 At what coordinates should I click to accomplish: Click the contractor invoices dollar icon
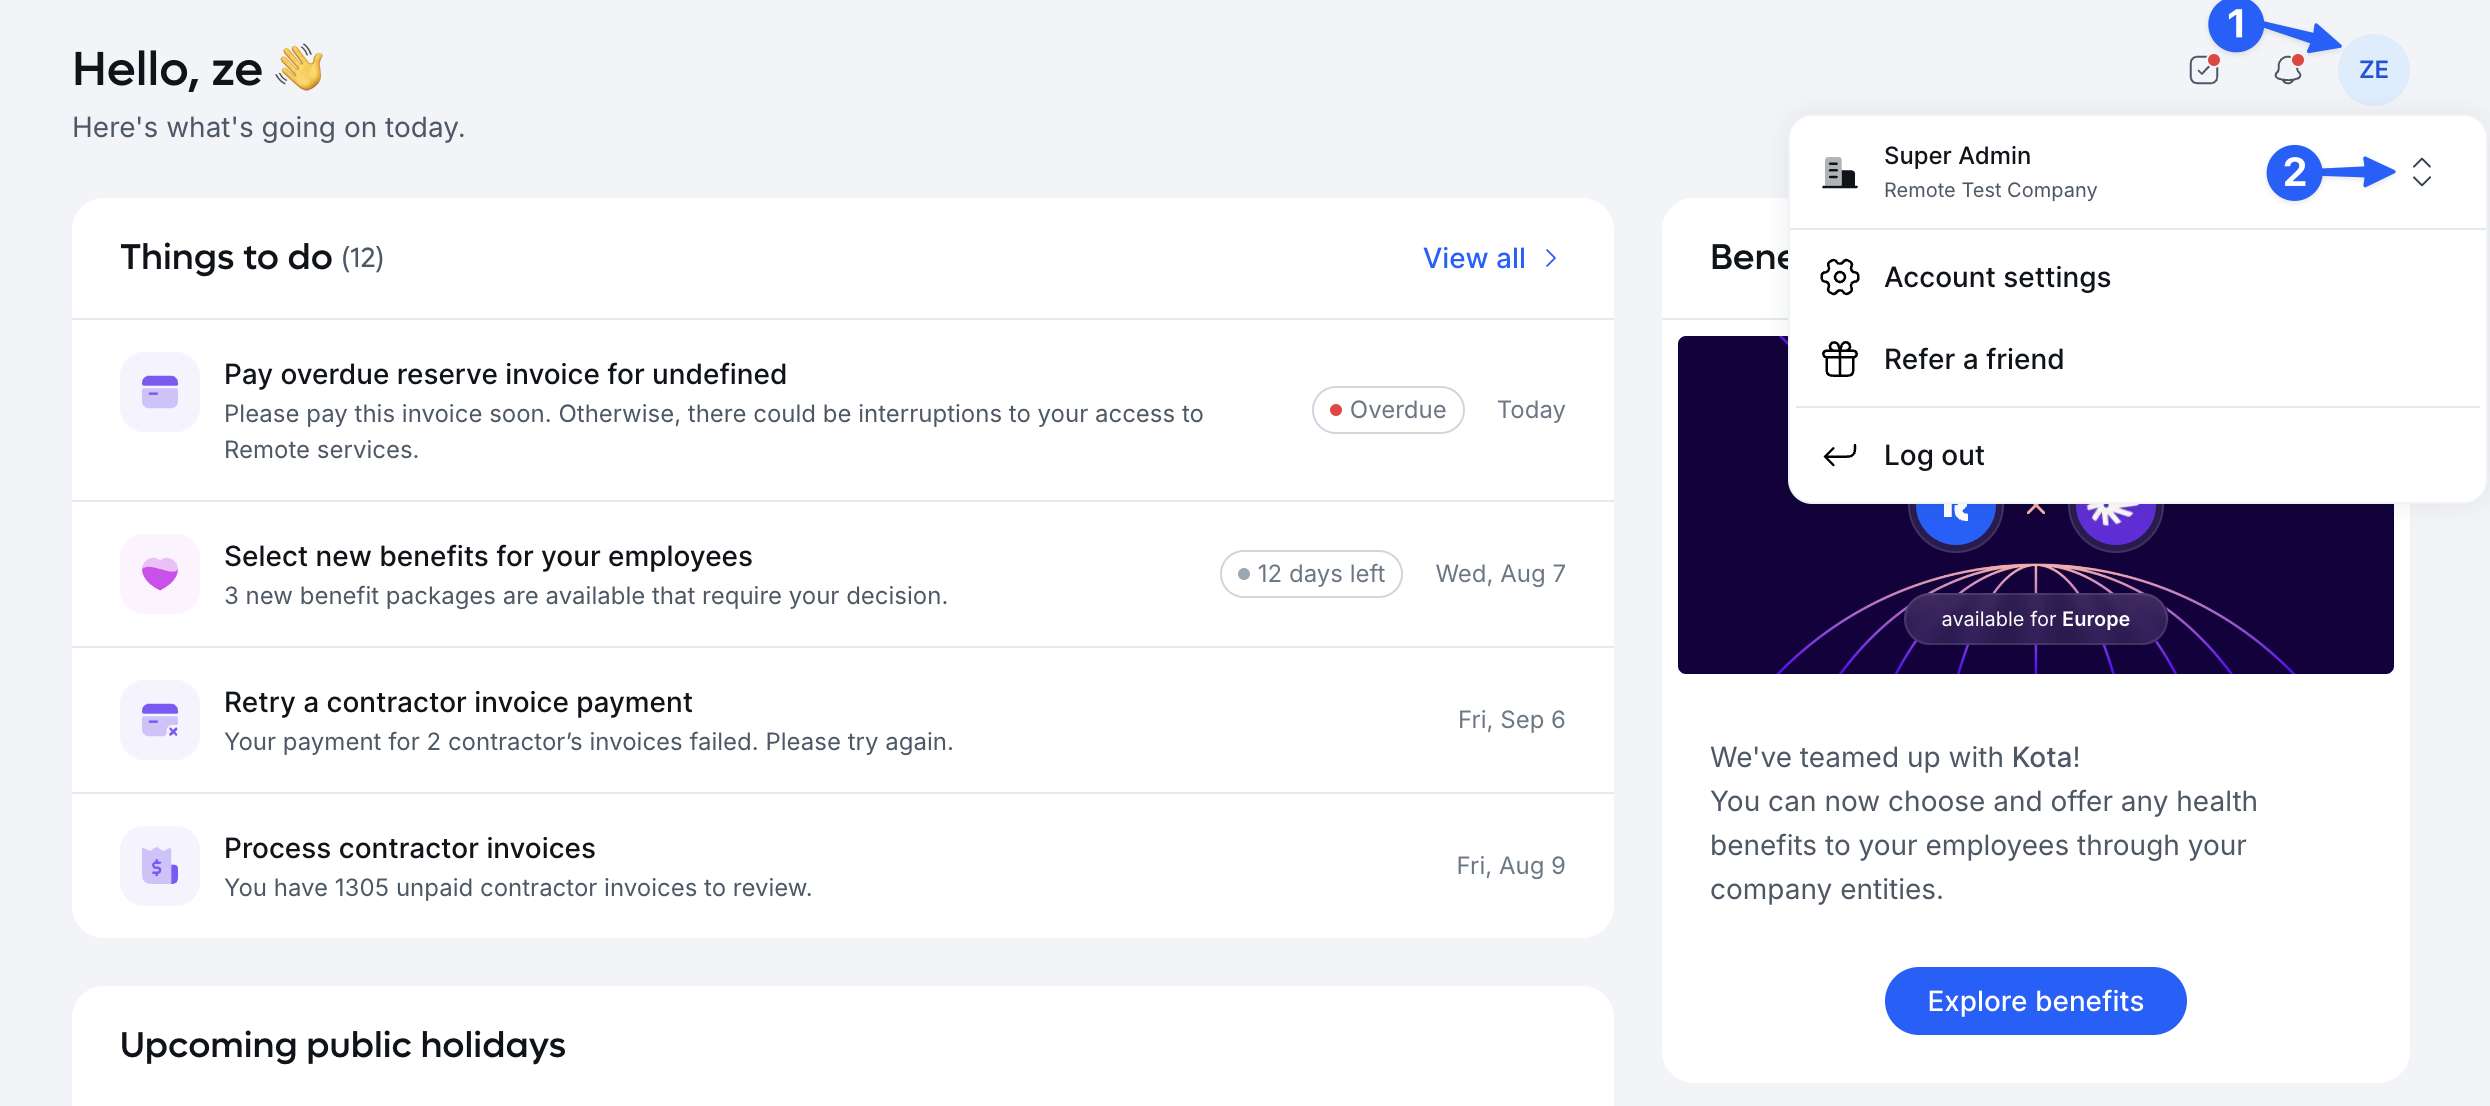click(160, 866)
